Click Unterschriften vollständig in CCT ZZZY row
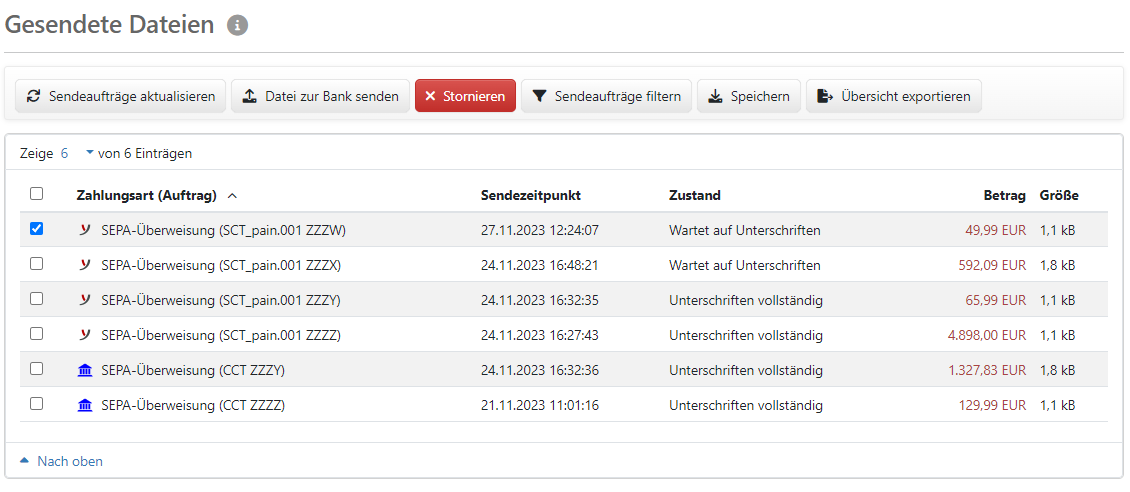This screenshot has height=492, width=1130. [x=746, y=370]
